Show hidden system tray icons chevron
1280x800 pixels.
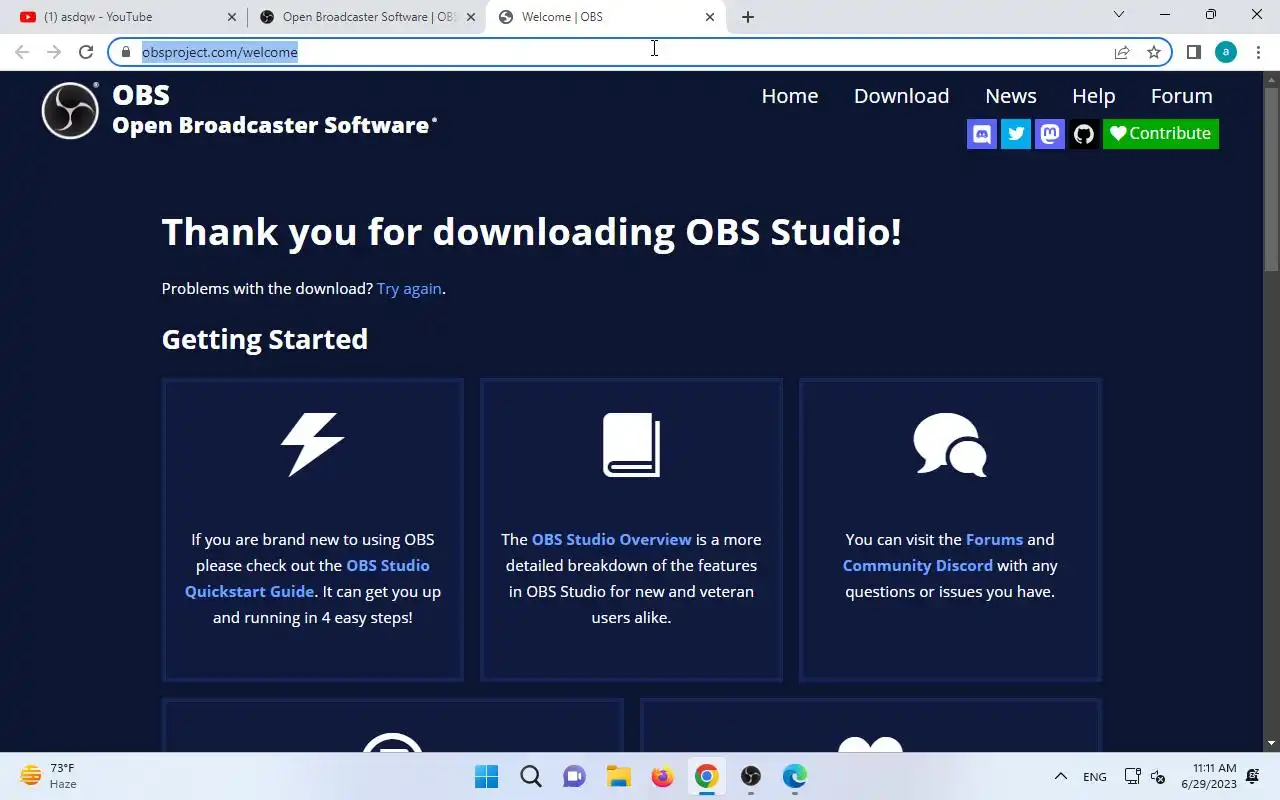1060,776
